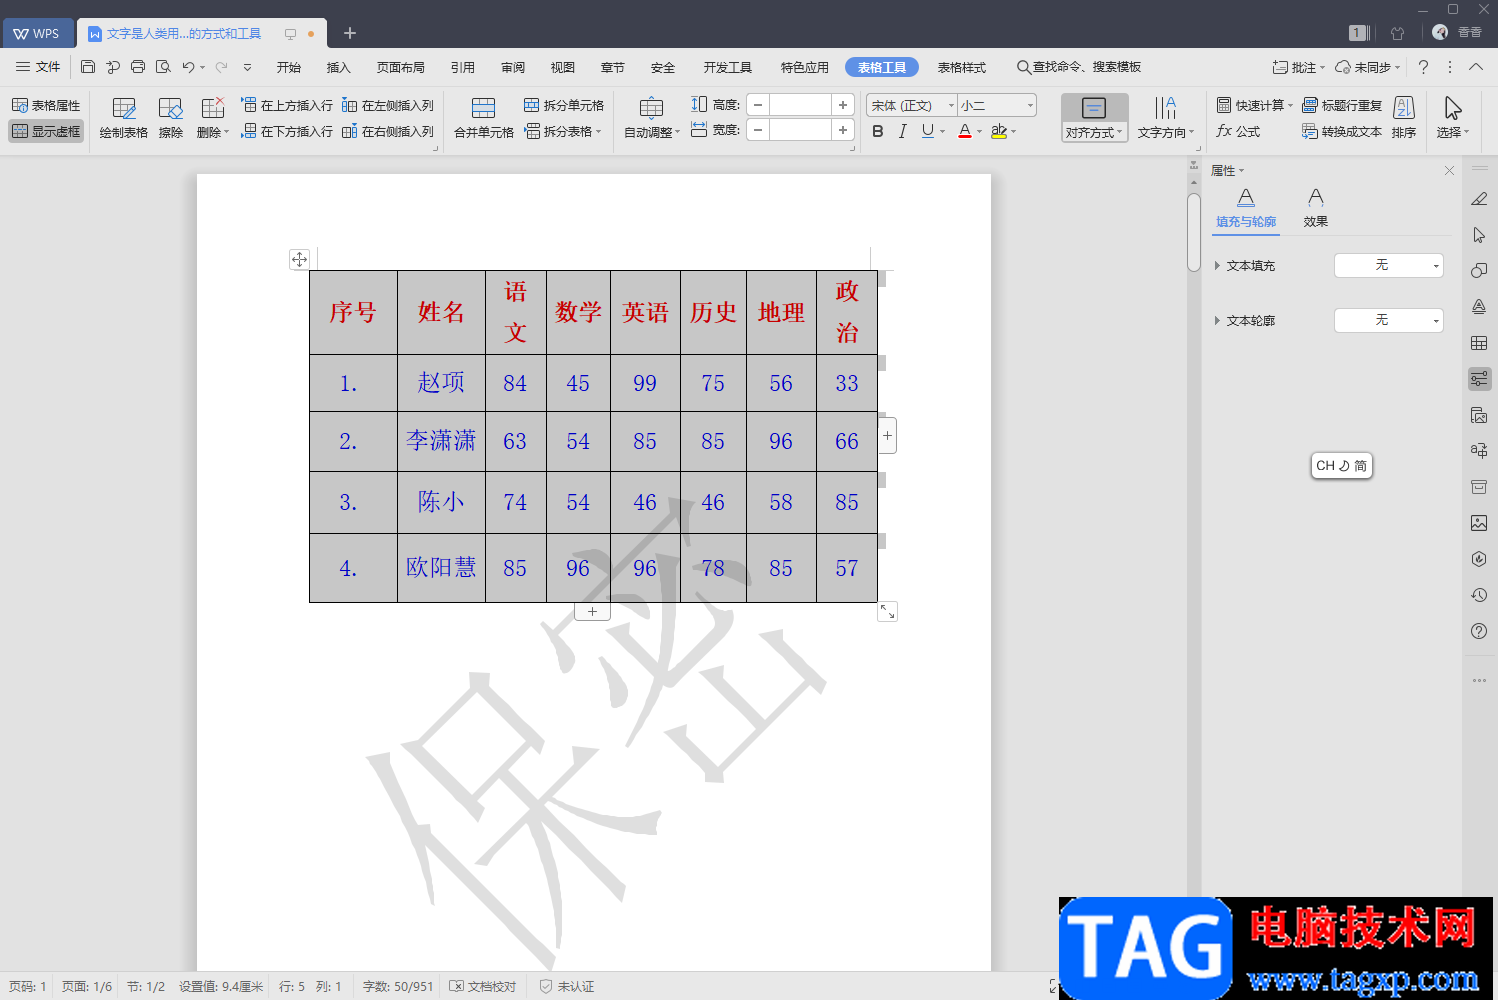The height and width of the screenshot is (1000, 1498).
Task: Open the 开始 (Home) ribbon tab
Action: (289, 67)
